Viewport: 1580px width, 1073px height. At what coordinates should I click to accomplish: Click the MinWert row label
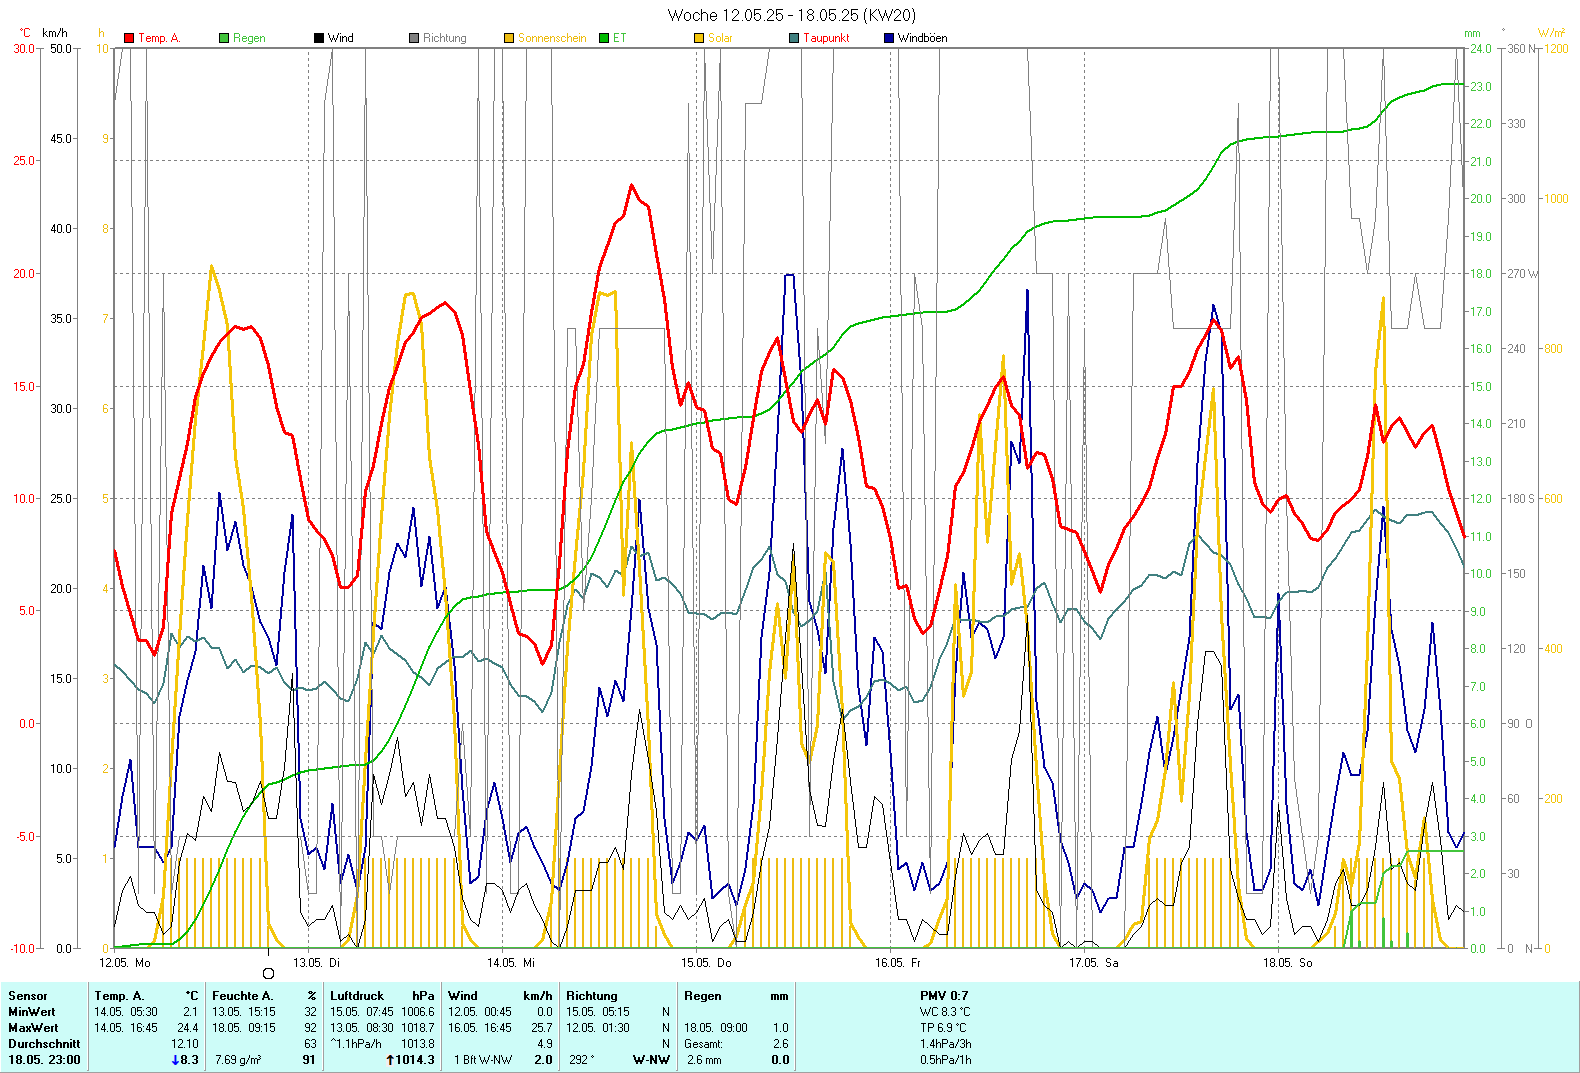point(33,1012)
